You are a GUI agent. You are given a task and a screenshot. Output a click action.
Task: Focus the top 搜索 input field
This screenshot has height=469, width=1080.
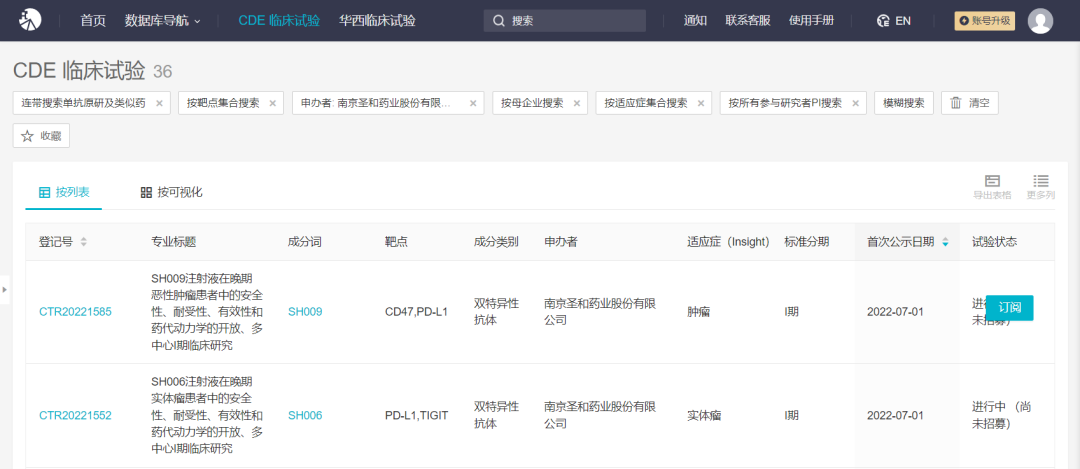565,21
